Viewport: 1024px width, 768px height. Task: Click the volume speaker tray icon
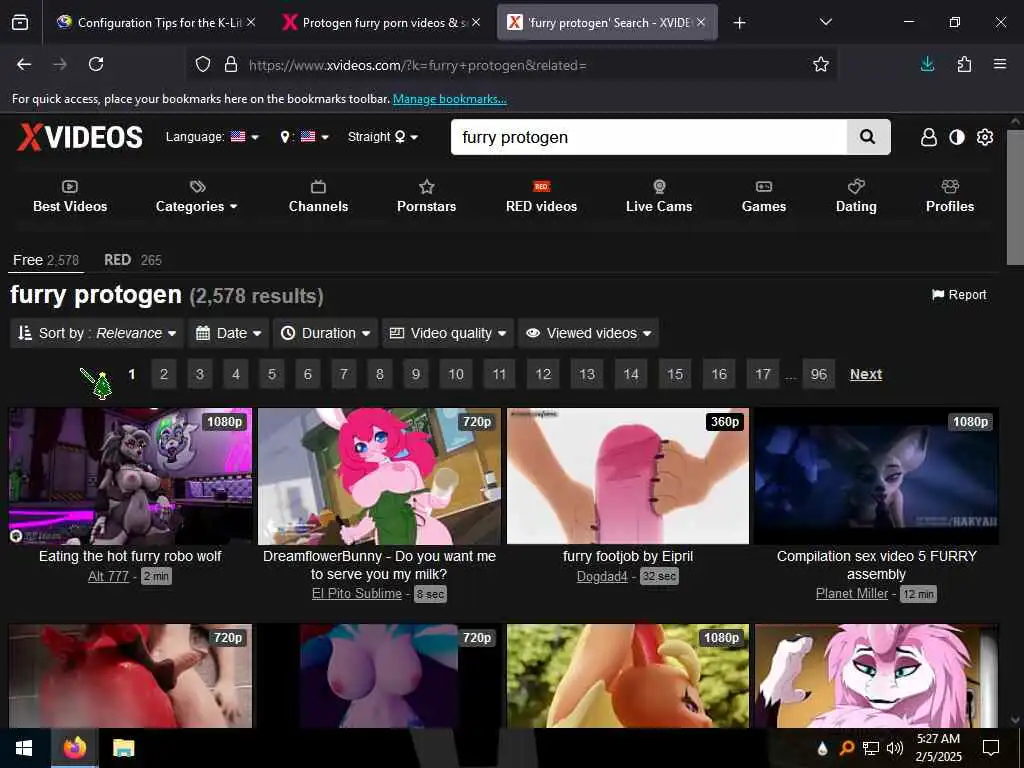tap(895, 748)
